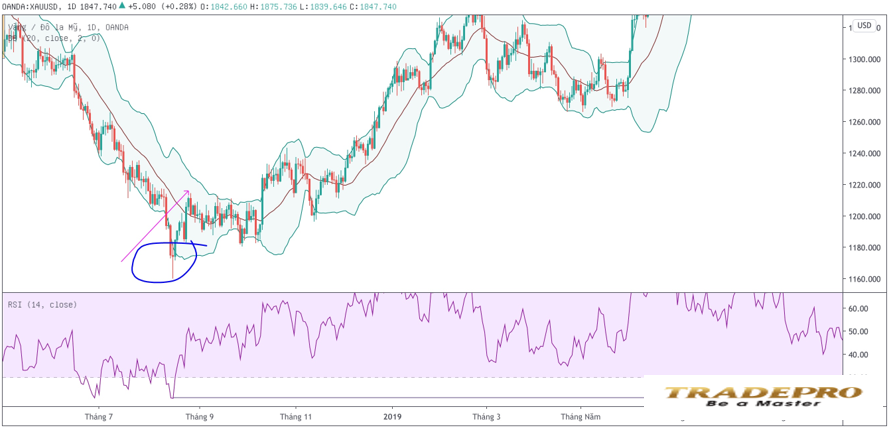This screenshot has width=889, height=427.
Task: Click the RSI 60.00 axis label
Action: tap(859, 308)
